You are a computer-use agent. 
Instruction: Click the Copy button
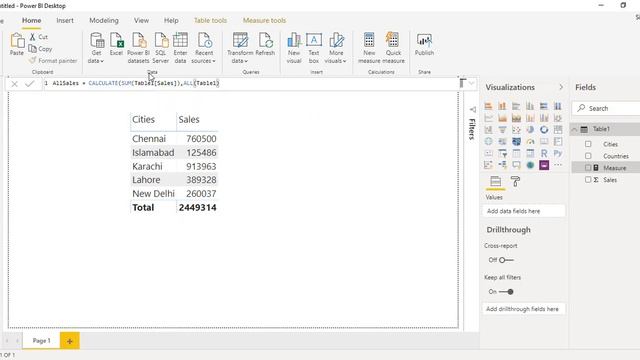pos(40,49)
